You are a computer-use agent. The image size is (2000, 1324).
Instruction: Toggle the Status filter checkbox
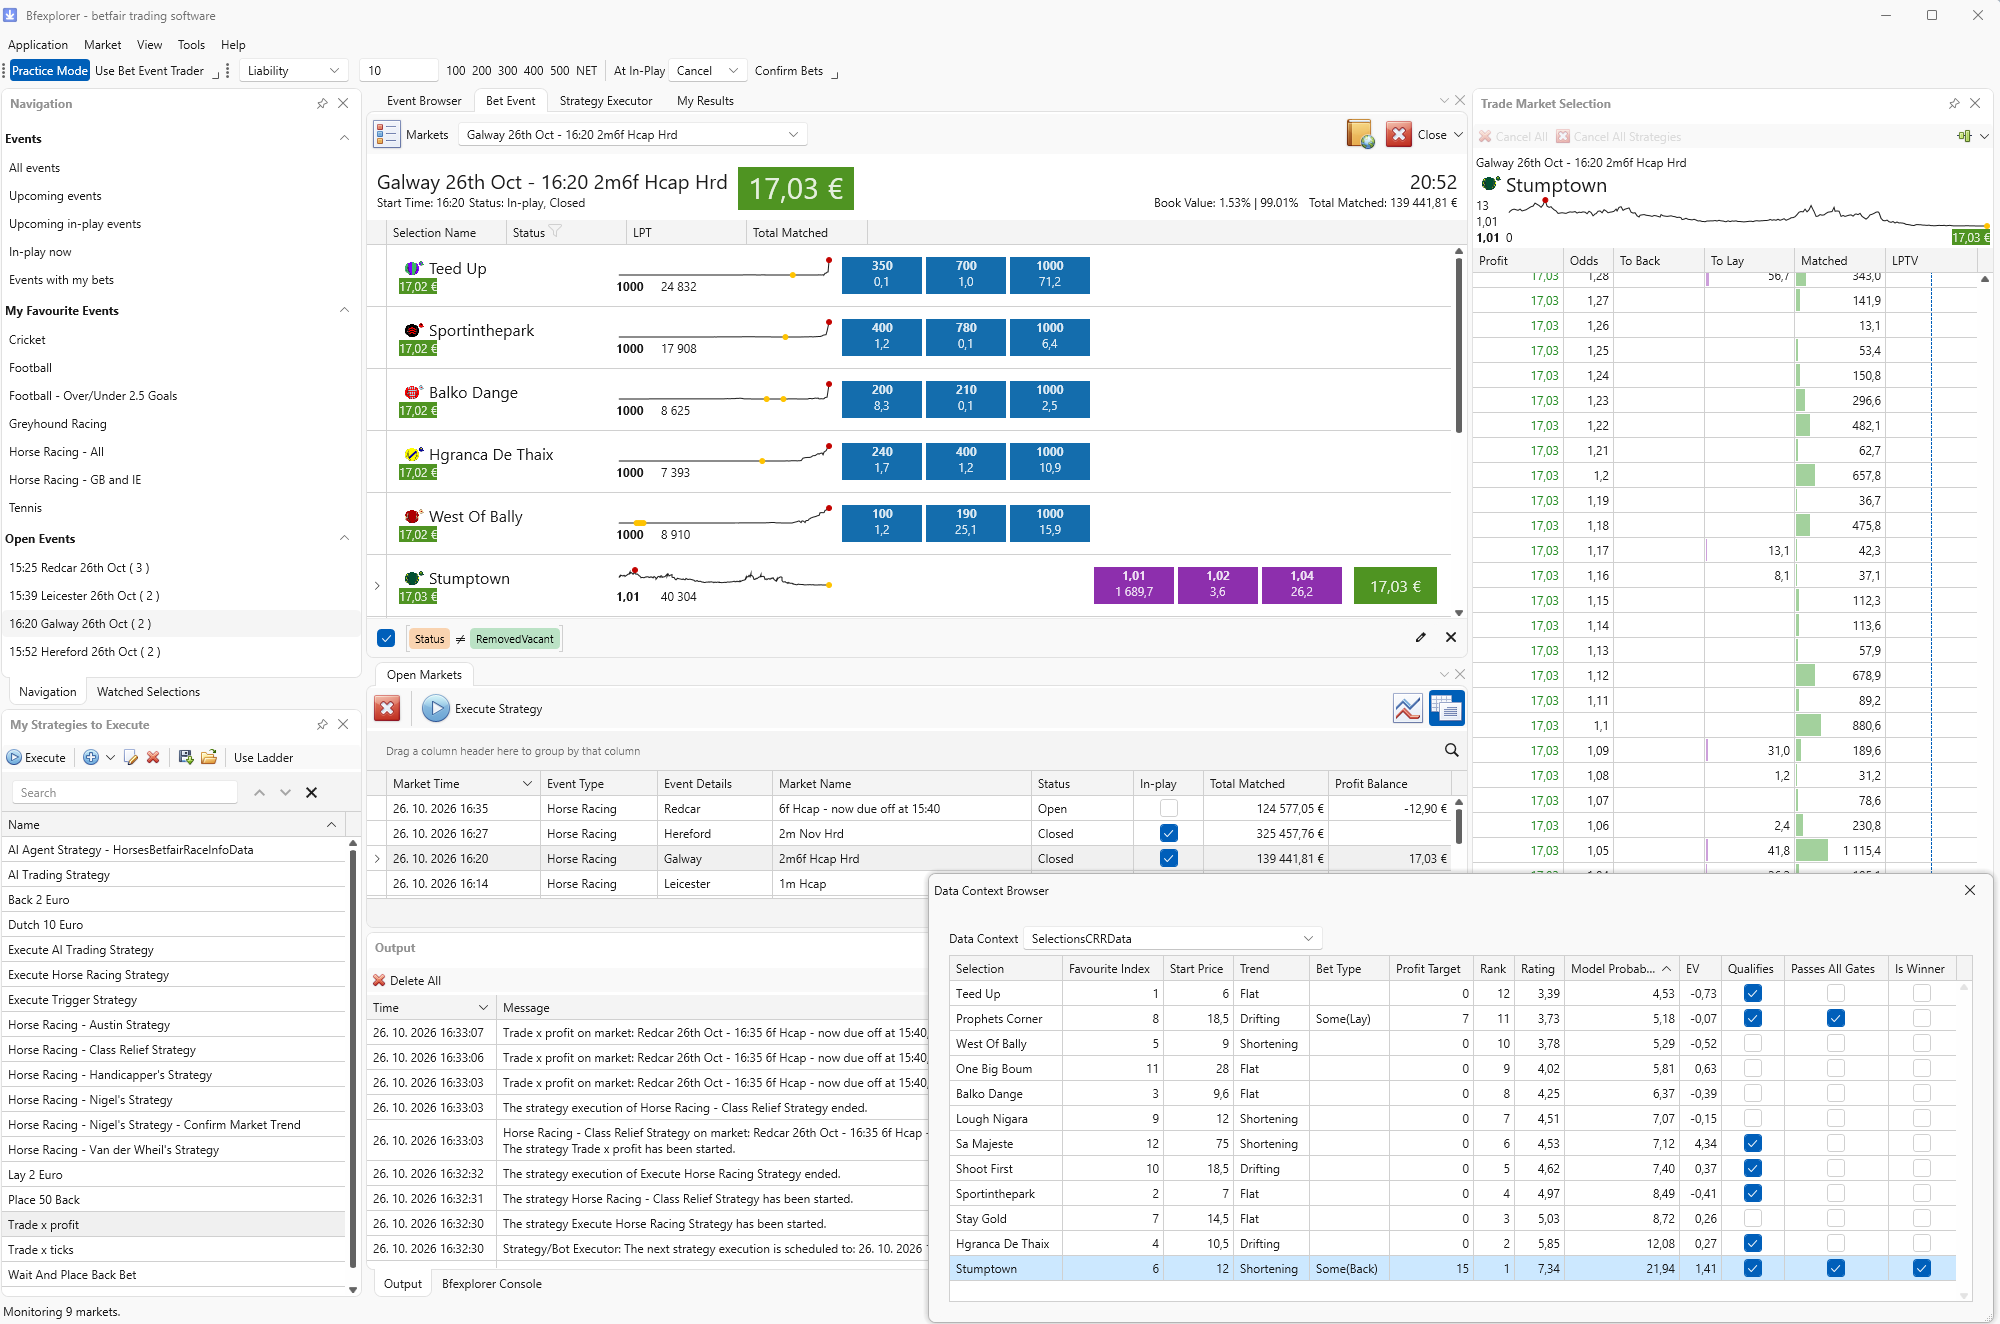386,638
